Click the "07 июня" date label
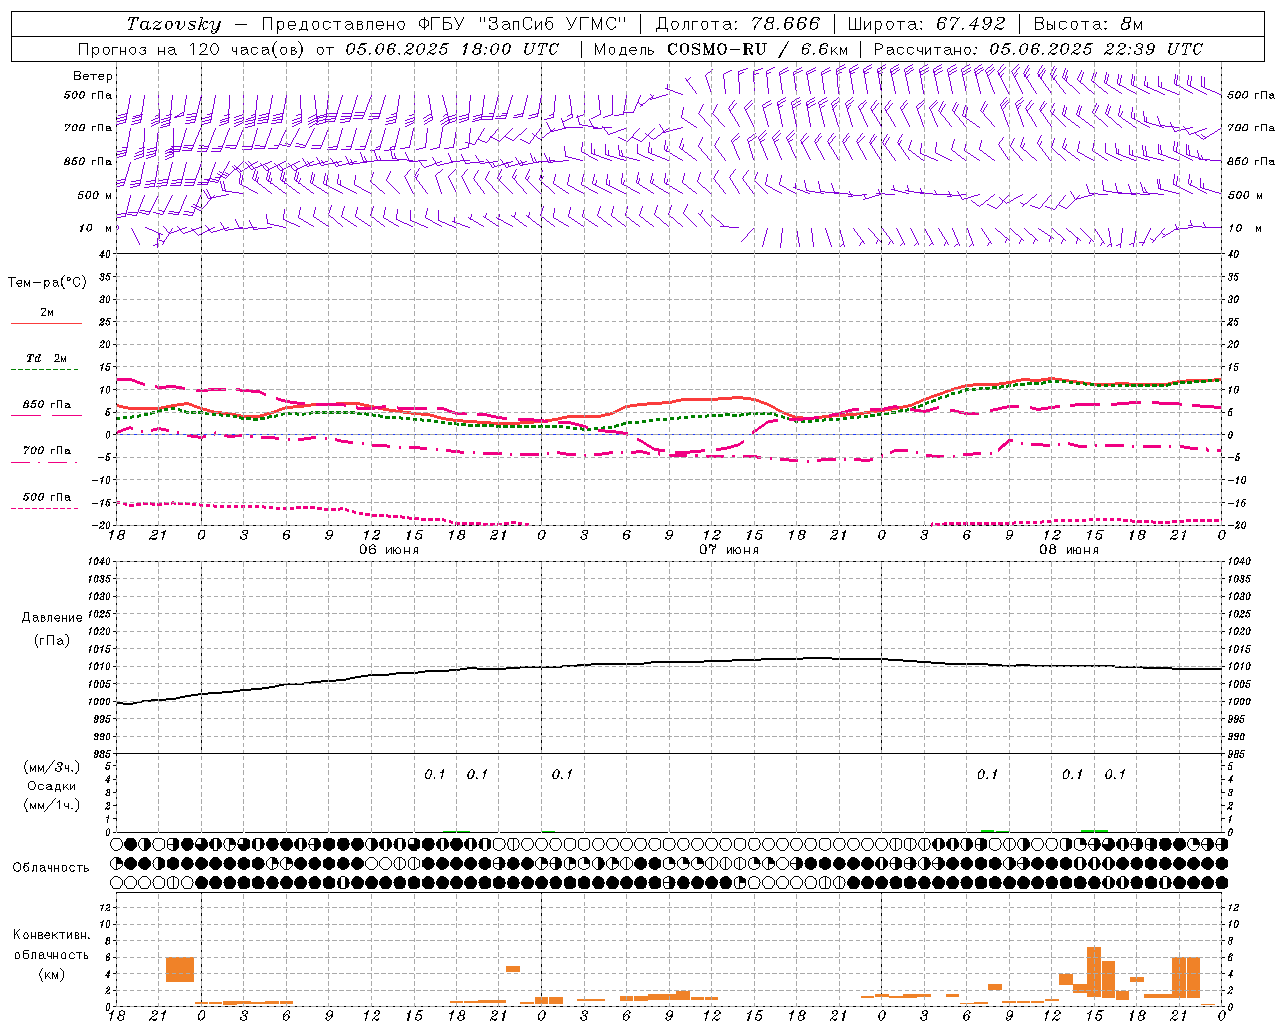The height and width of the screenshot is (1024, 1280). tap(729, 549)
